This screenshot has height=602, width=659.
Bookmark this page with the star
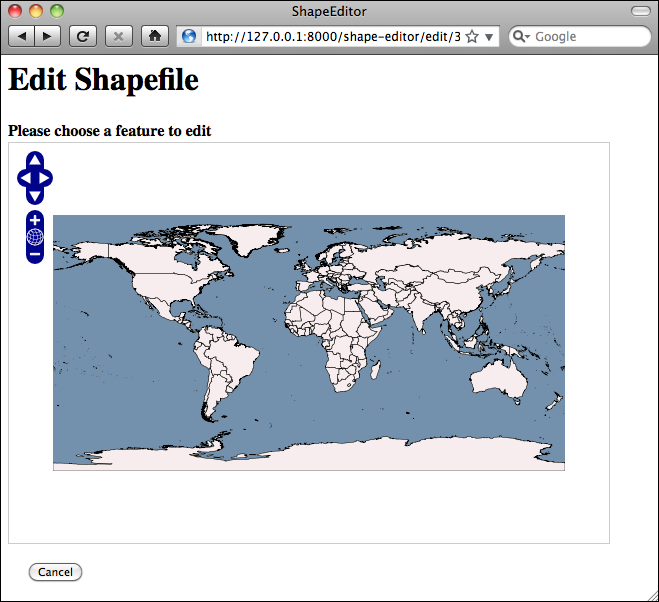472,37
